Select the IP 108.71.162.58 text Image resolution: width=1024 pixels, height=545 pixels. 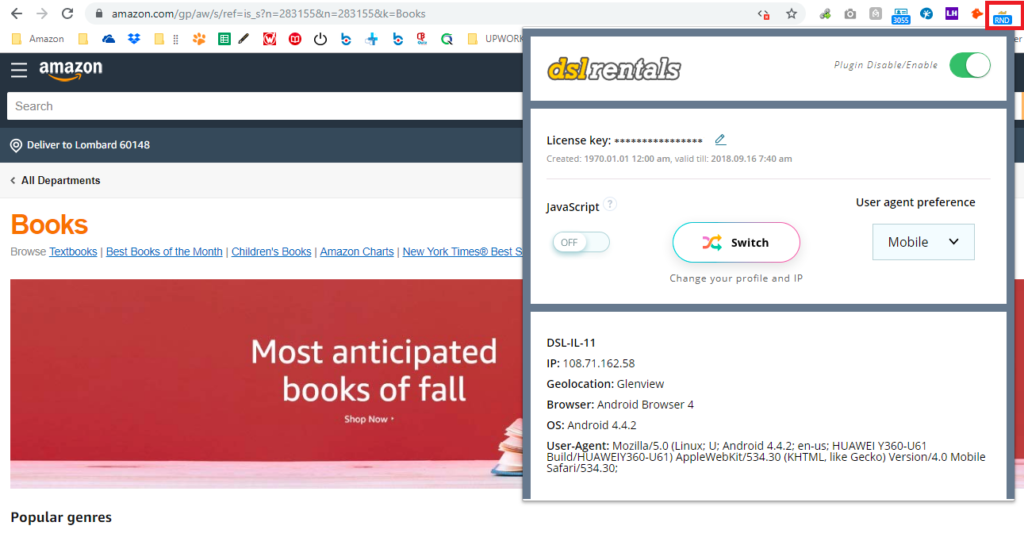[590, 363]
